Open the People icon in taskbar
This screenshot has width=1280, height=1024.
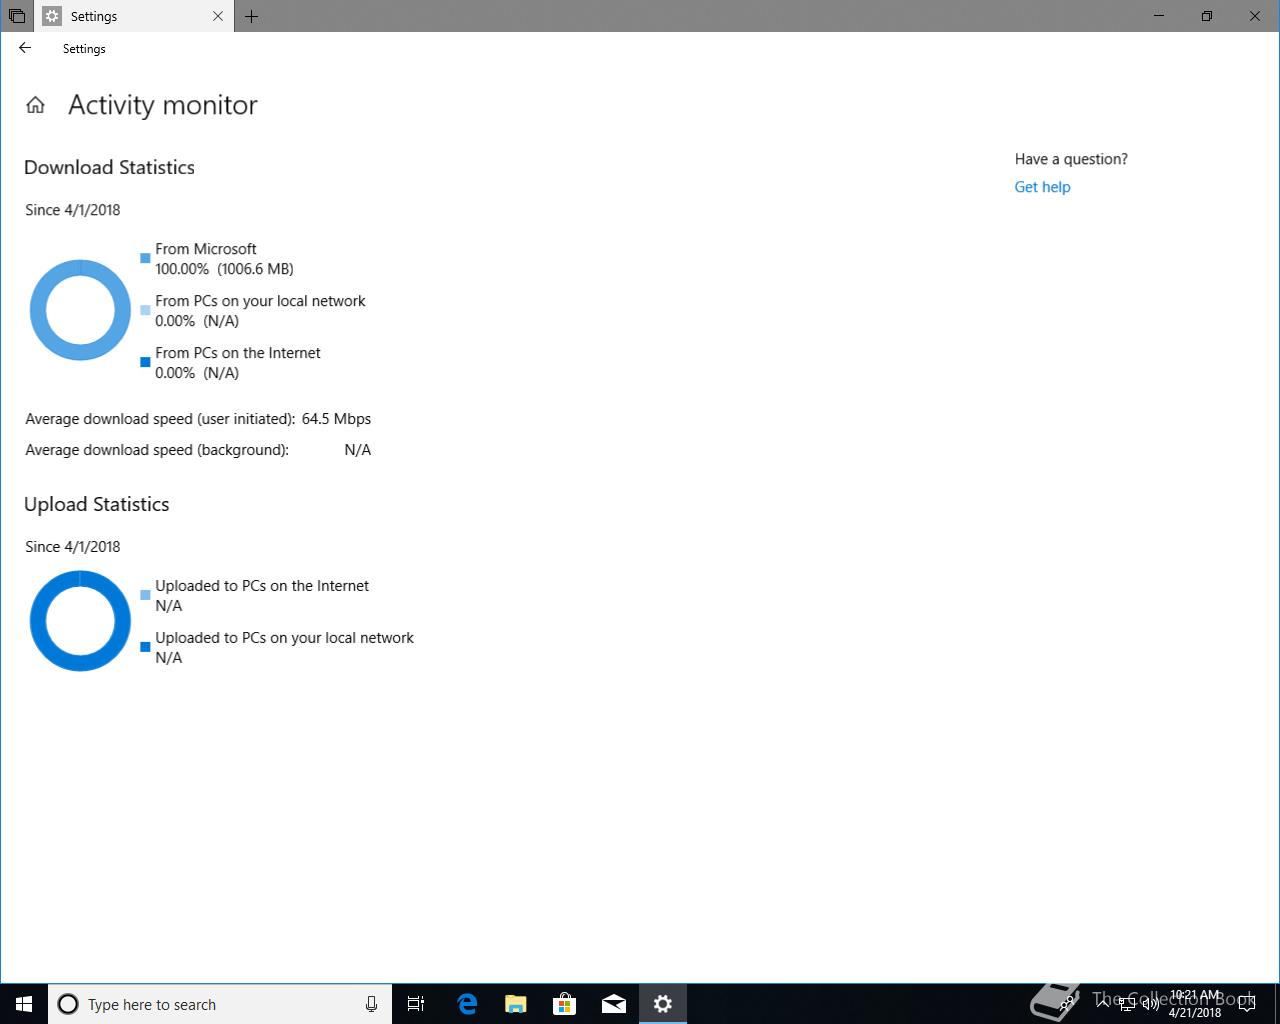pos(1066,1004)
